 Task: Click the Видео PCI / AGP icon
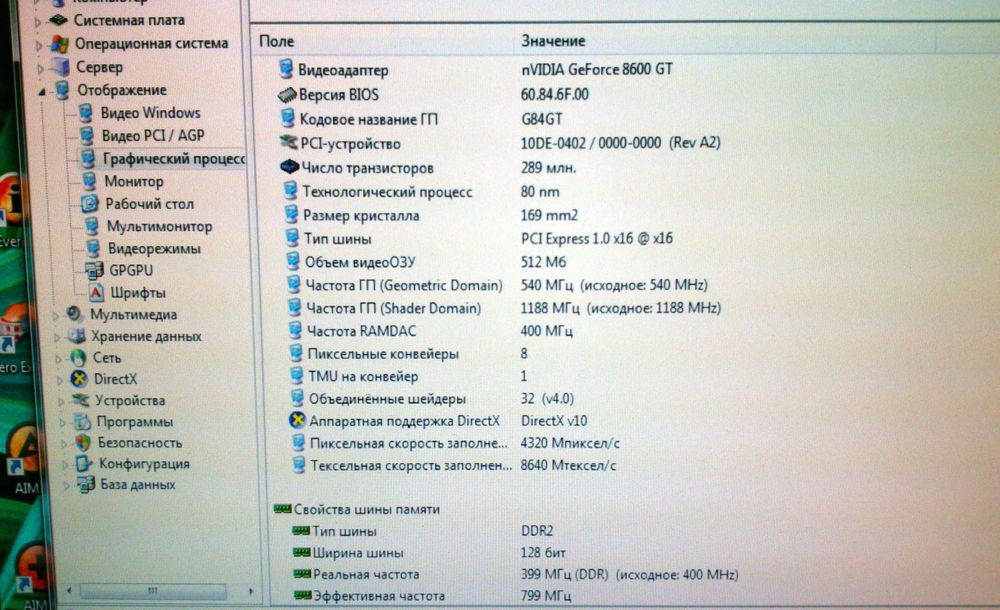[x=87, y=136]
